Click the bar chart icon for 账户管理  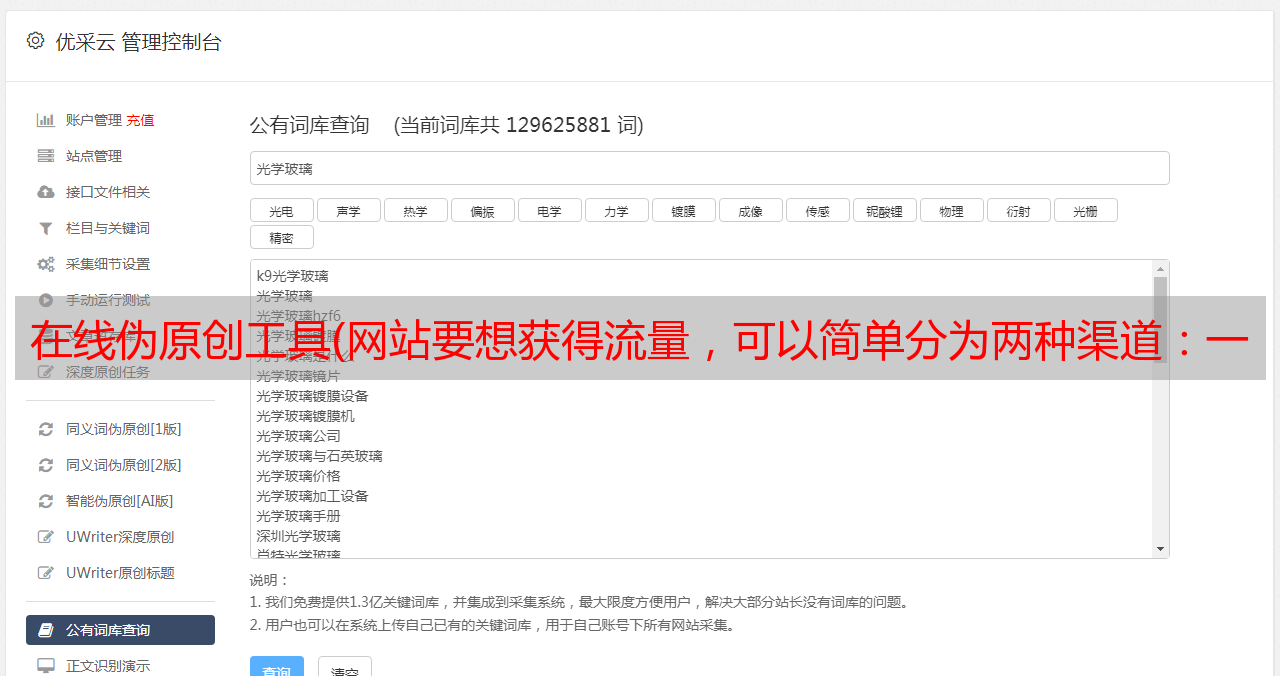click(46, 120)
